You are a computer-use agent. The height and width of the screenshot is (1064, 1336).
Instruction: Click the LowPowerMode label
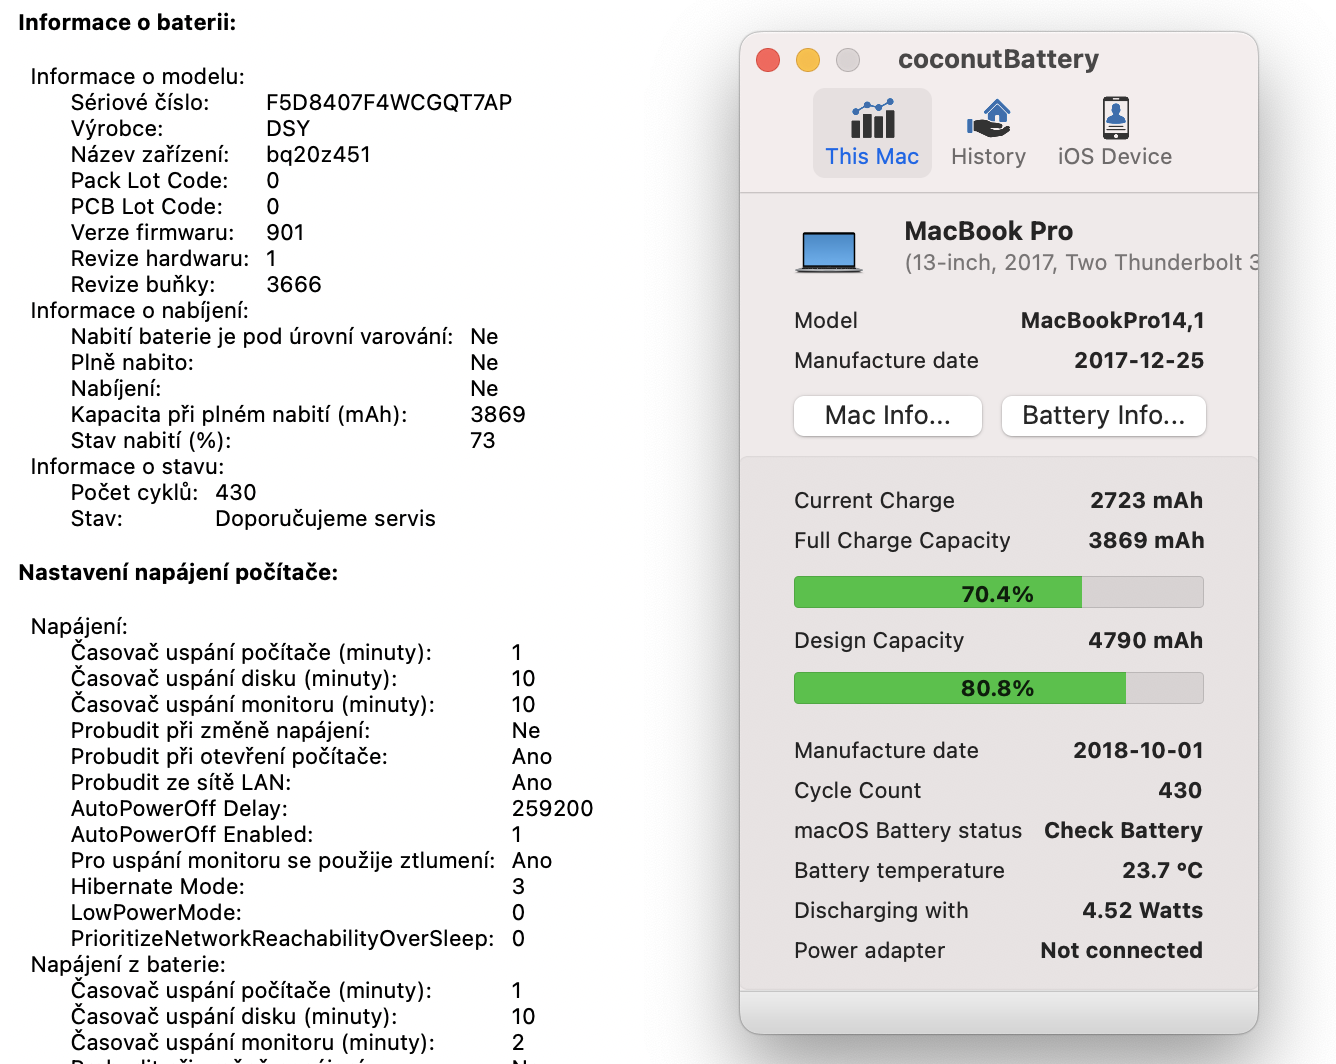coord(156,913)
